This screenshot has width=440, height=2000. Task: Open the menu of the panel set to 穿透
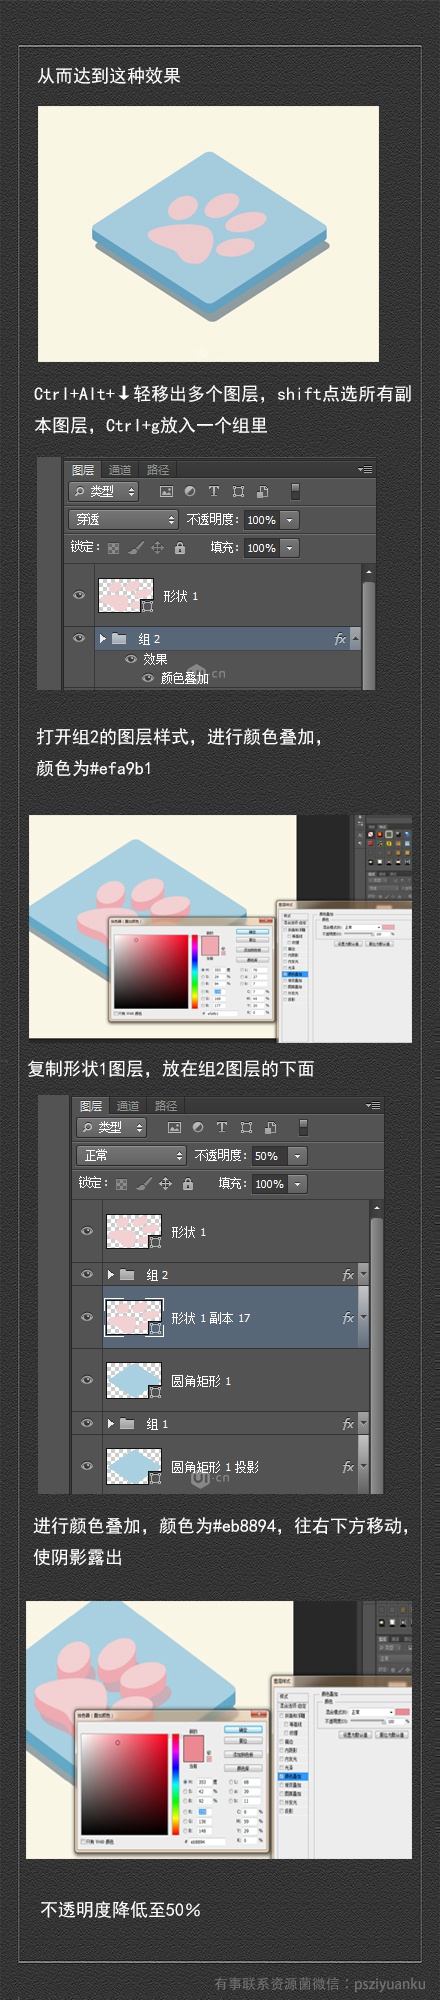[365, 469]
